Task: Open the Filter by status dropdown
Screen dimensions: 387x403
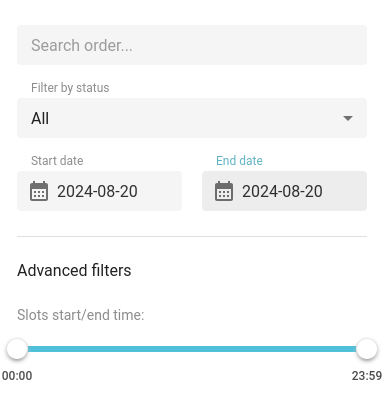Action: pyautogui.click(x=192, y=118)
